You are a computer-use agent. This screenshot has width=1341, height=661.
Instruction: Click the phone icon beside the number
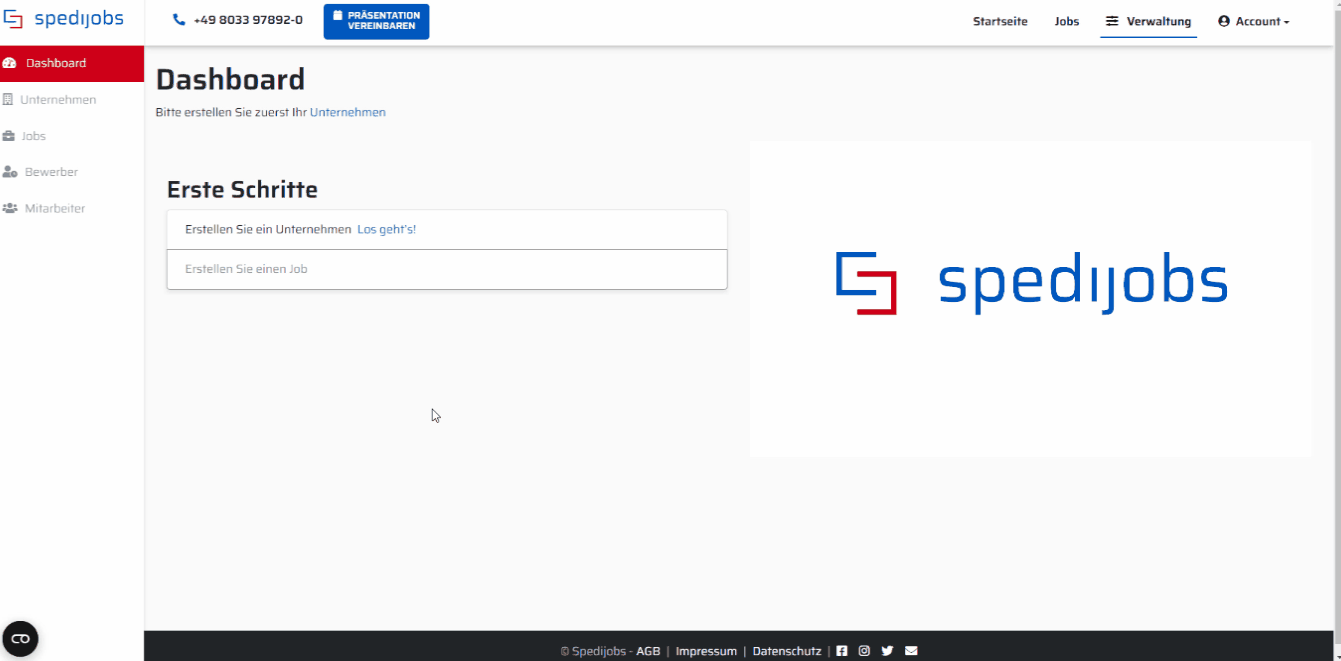[x=179, y=20]
